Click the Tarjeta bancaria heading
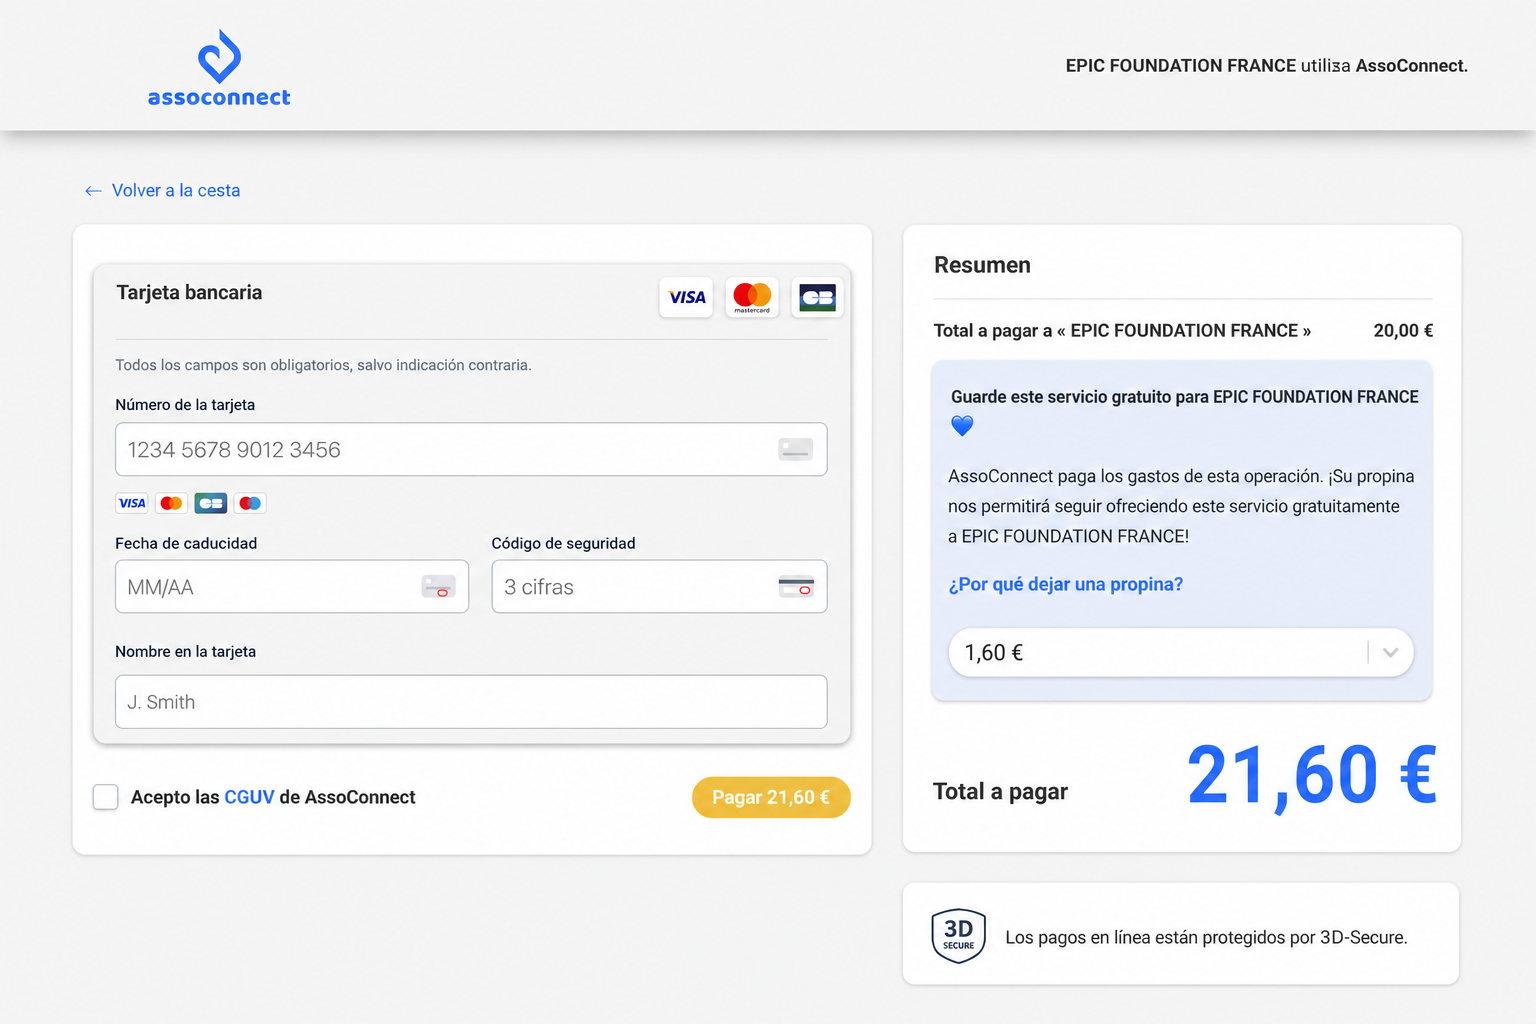Viewport: 1536px width, 1024px height. [189, 293]
